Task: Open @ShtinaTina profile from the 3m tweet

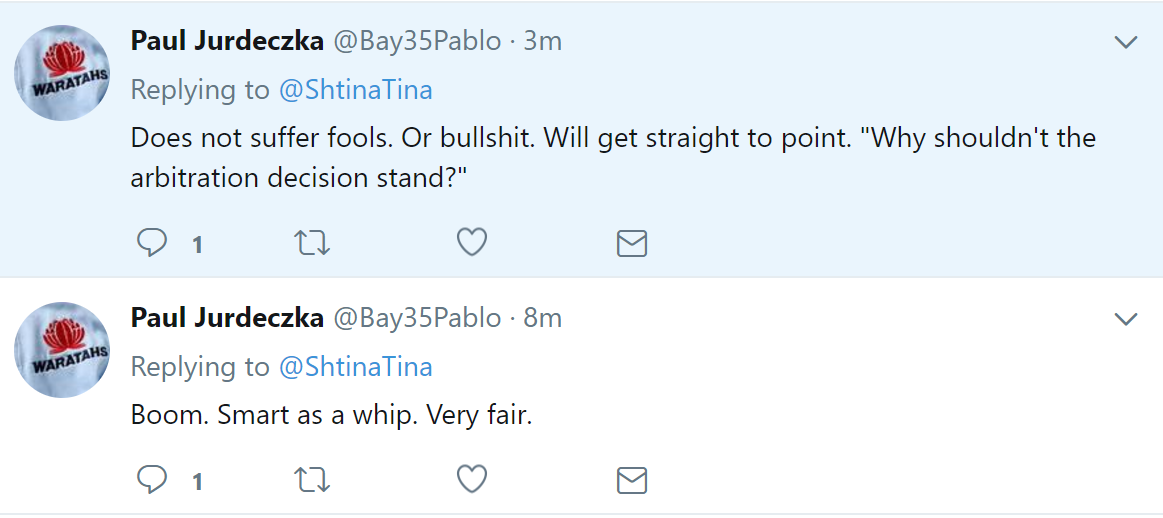Action: [355, 90]
